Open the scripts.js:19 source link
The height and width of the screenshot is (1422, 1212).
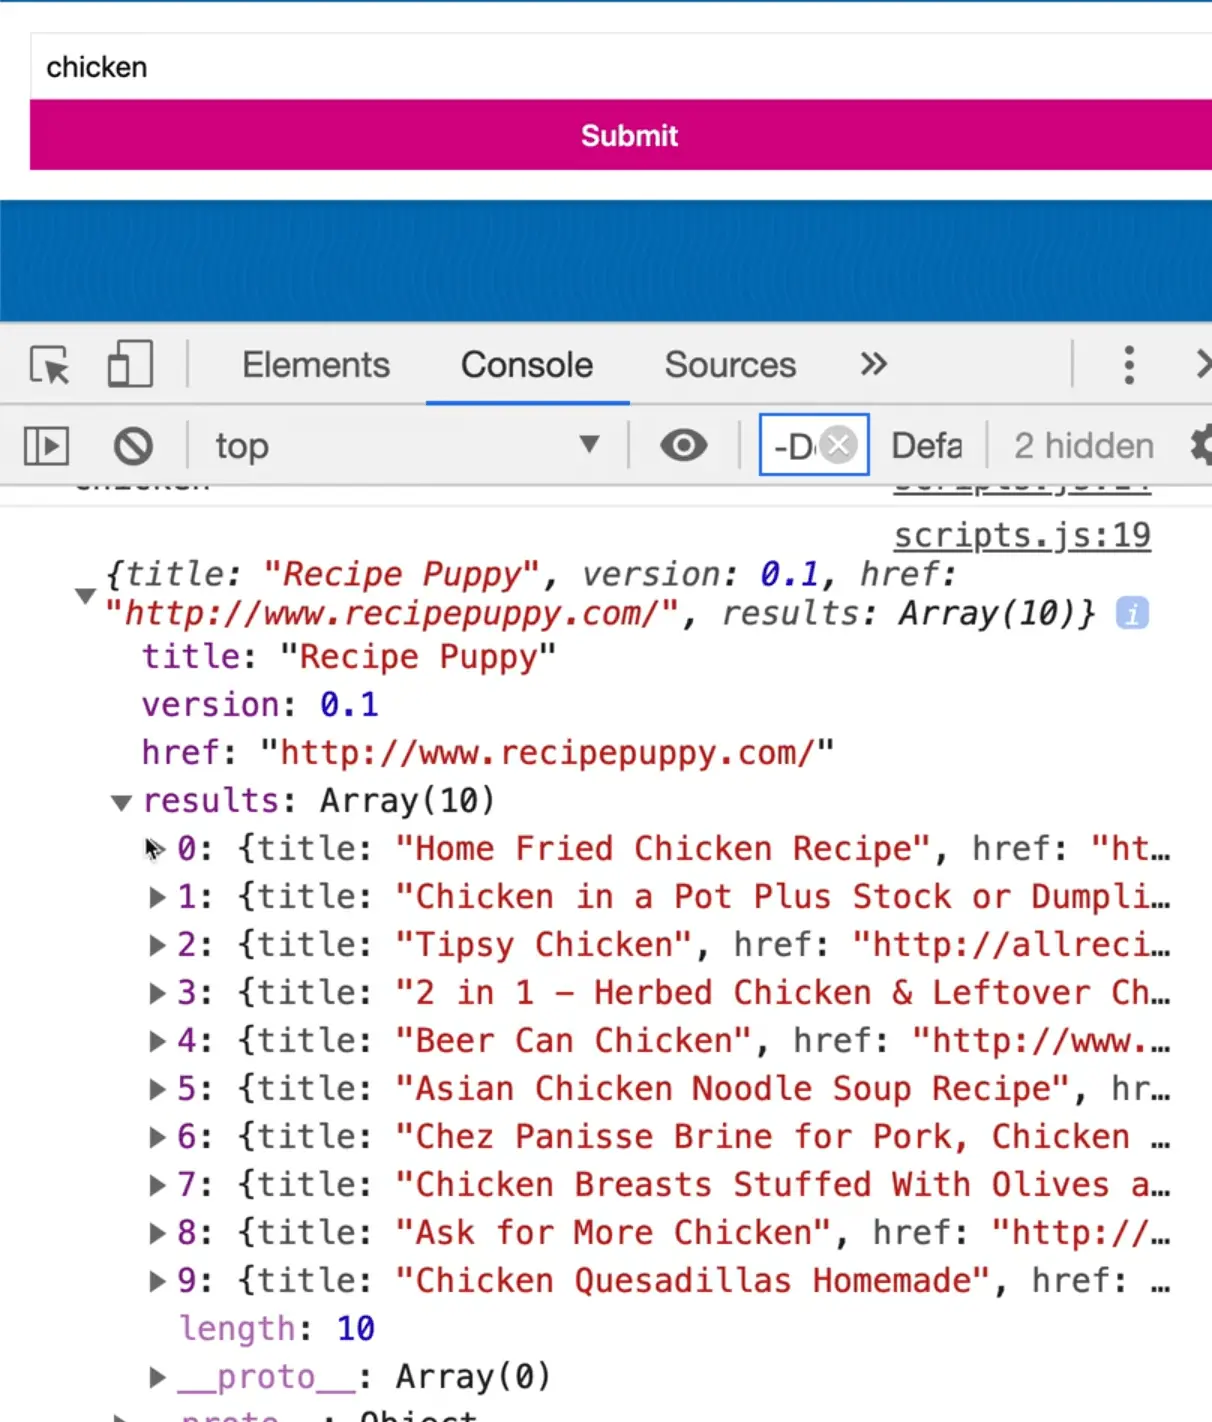[1022, 535]
